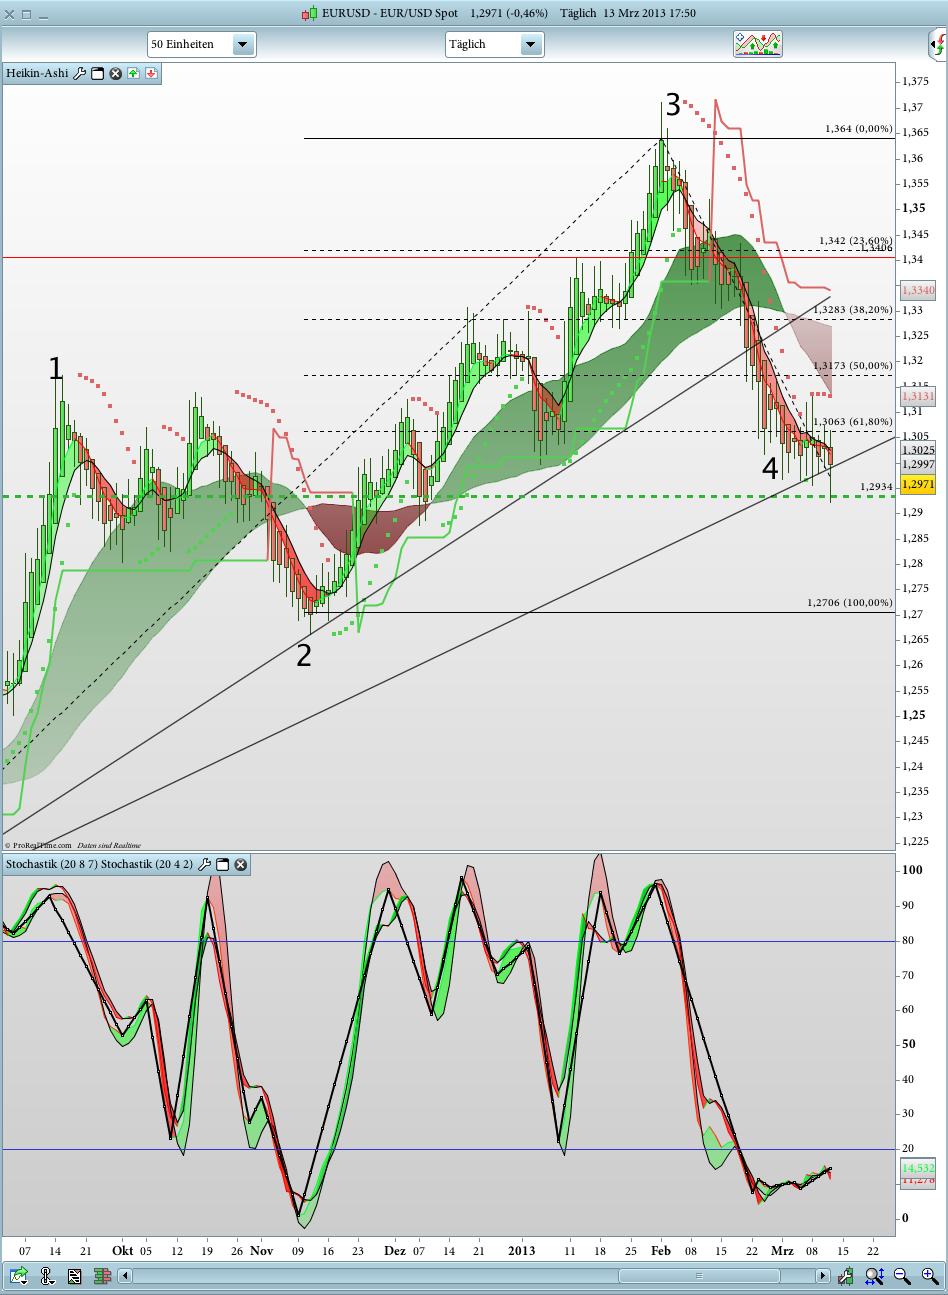Click the Nov label on time axis

tap(262, 1251)
